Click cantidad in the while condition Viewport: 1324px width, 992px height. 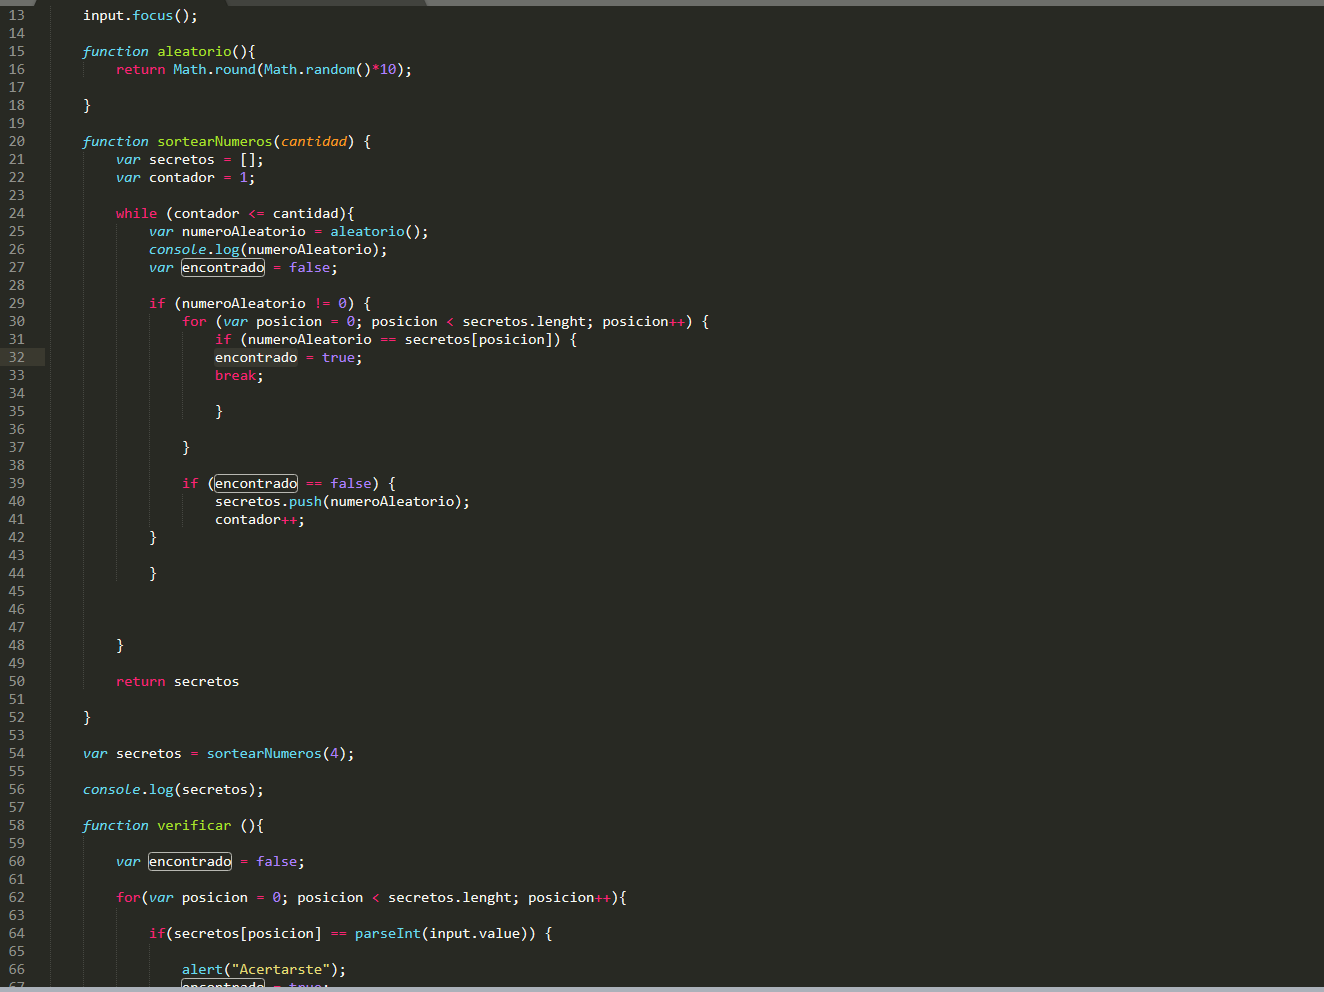click(305, 213)
